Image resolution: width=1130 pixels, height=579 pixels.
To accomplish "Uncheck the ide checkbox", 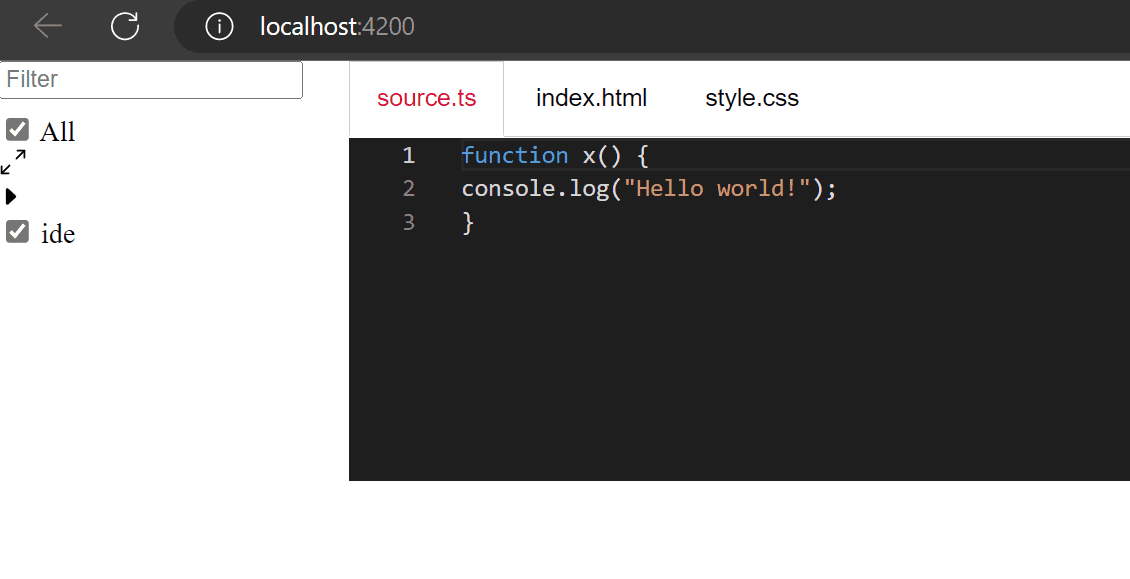I will point(16,231).
